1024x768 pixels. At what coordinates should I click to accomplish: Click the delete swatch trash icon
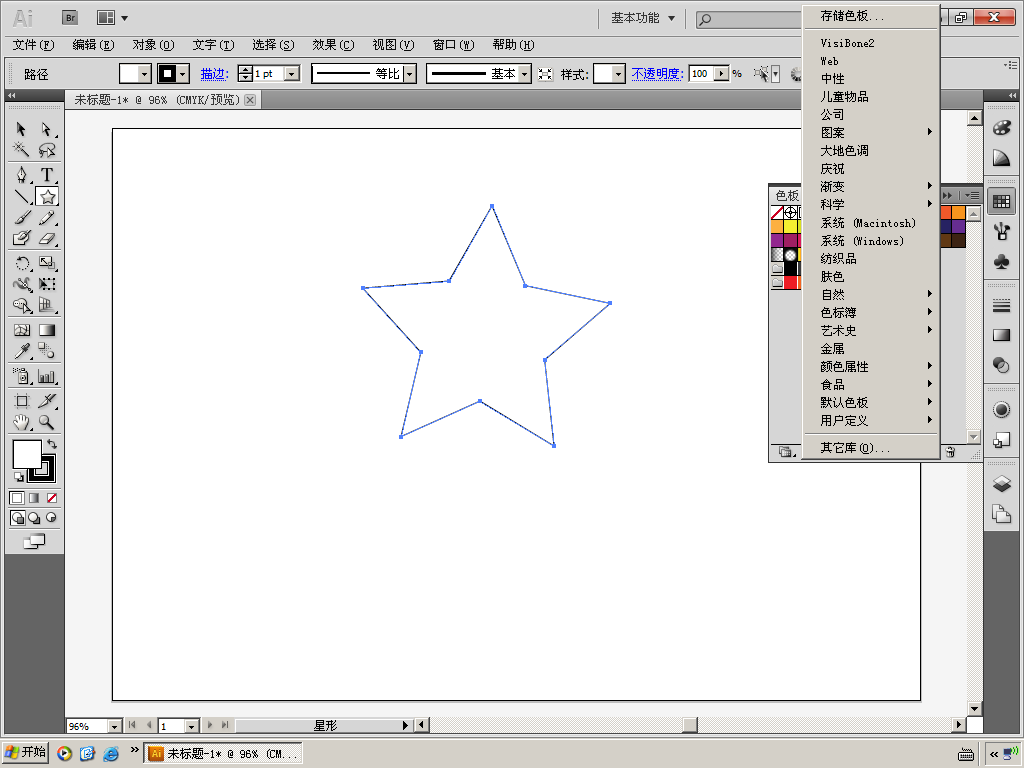click(950, 451)
